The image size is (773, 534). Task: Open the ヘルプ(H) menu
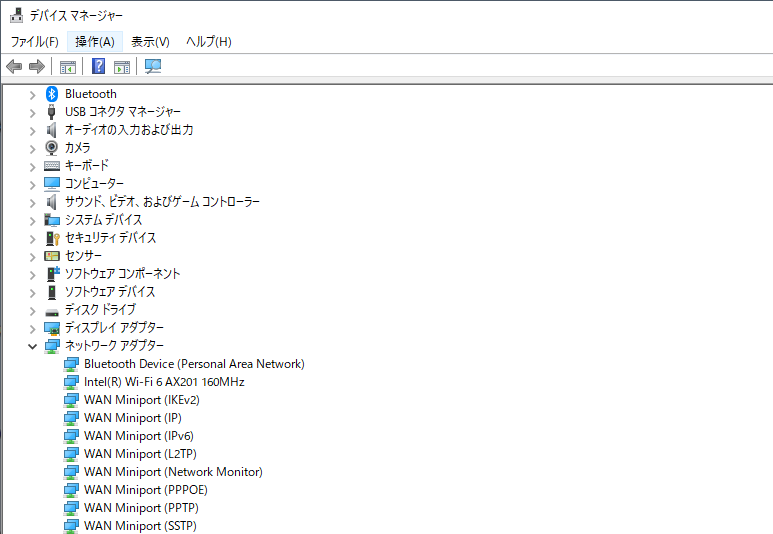[209, 41]
